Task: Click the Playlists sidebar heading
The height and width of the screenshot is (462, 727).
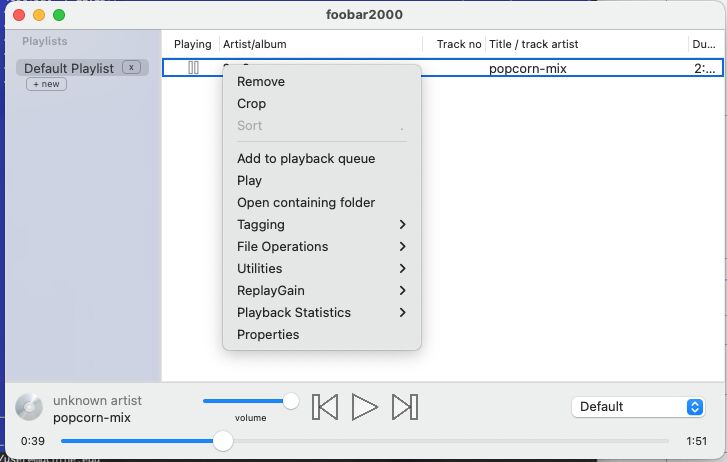Action: [45, 41]
